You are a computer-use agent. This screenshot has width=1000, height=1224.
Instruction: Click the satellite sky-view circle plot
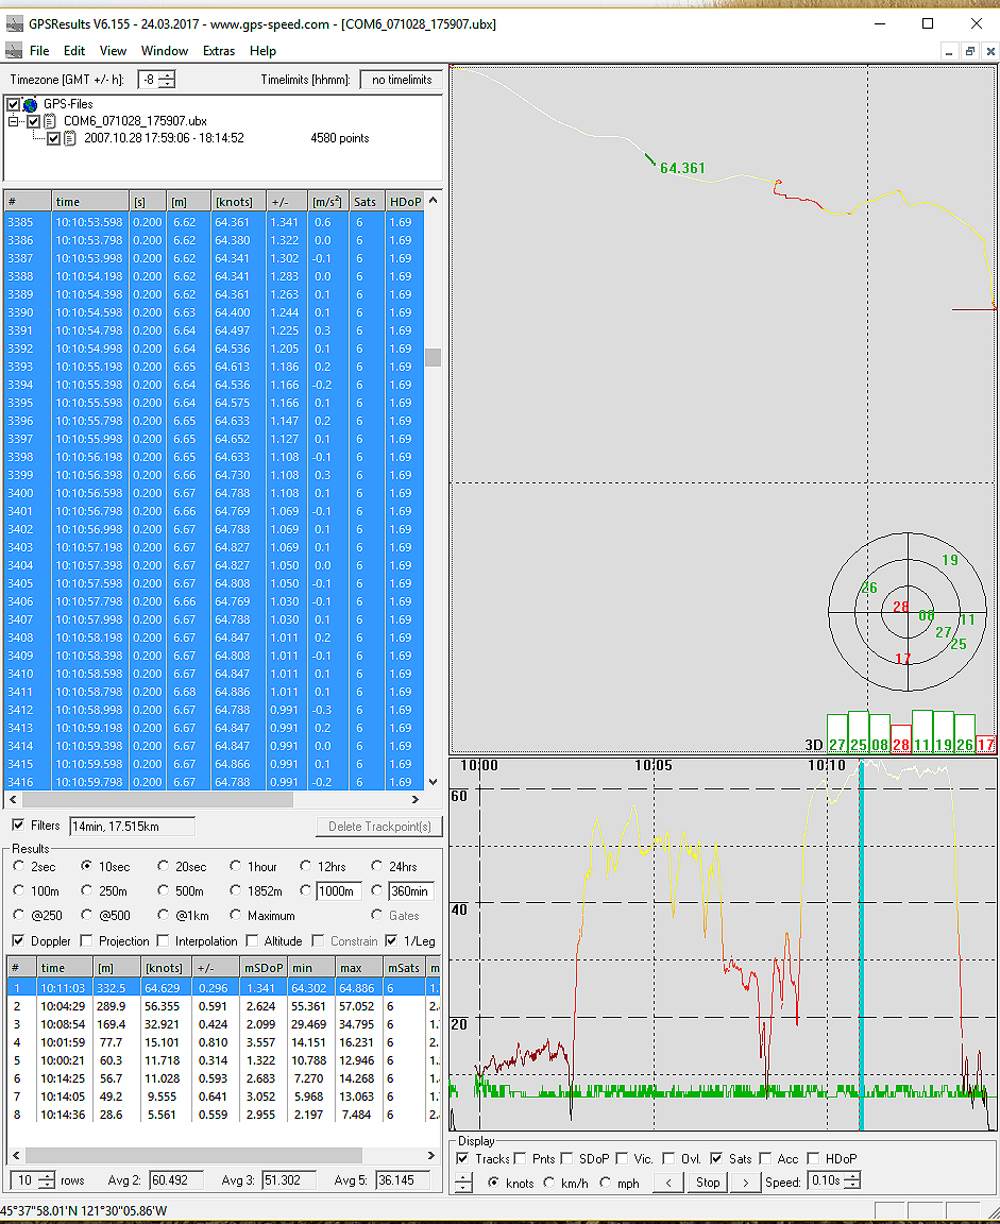click(x=908, y=611)
